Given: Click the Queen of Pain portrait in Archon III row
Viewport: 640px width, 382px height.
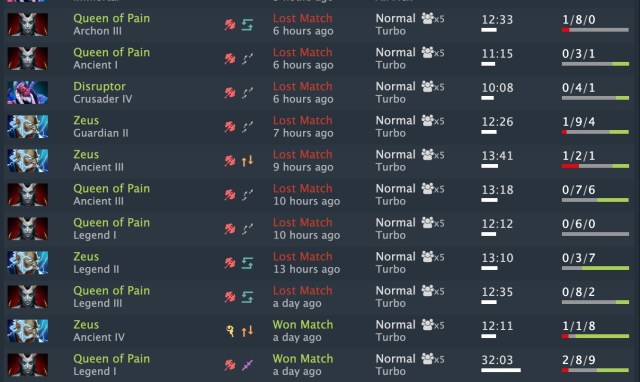Looking at the screenshot, I should [28, 24].
